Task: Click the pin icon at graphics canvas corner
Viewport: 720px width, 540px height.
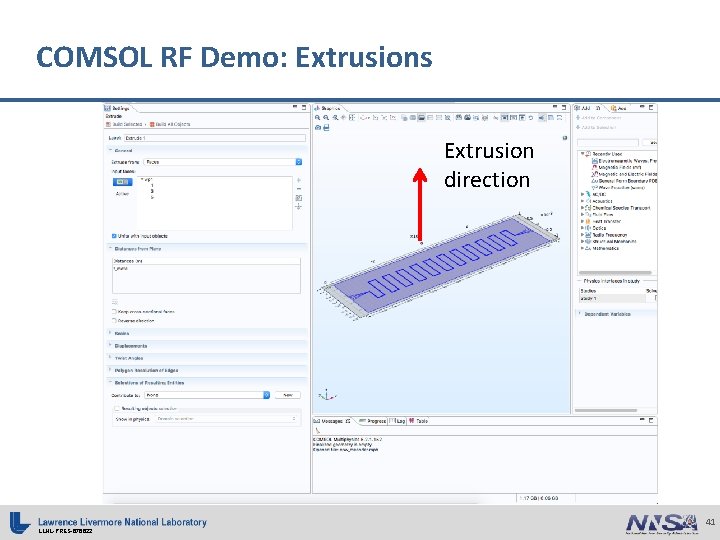Action: coord(565,138)
